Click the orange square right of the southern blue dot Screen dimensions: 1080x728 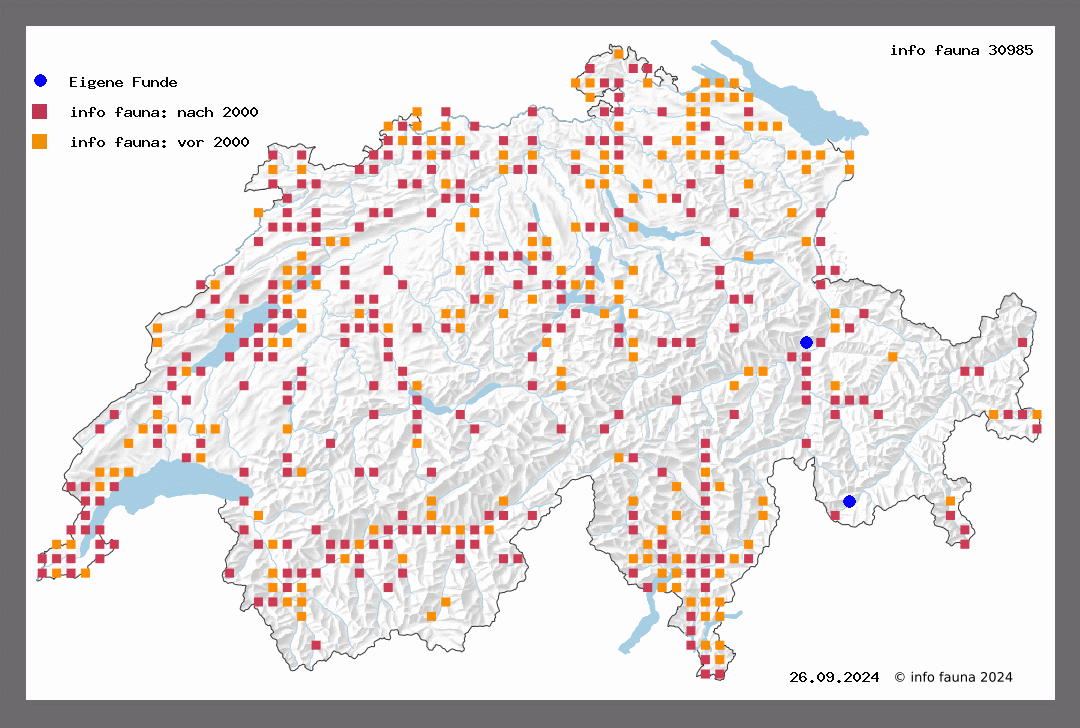pyautogui.click(x=950, y=501)
